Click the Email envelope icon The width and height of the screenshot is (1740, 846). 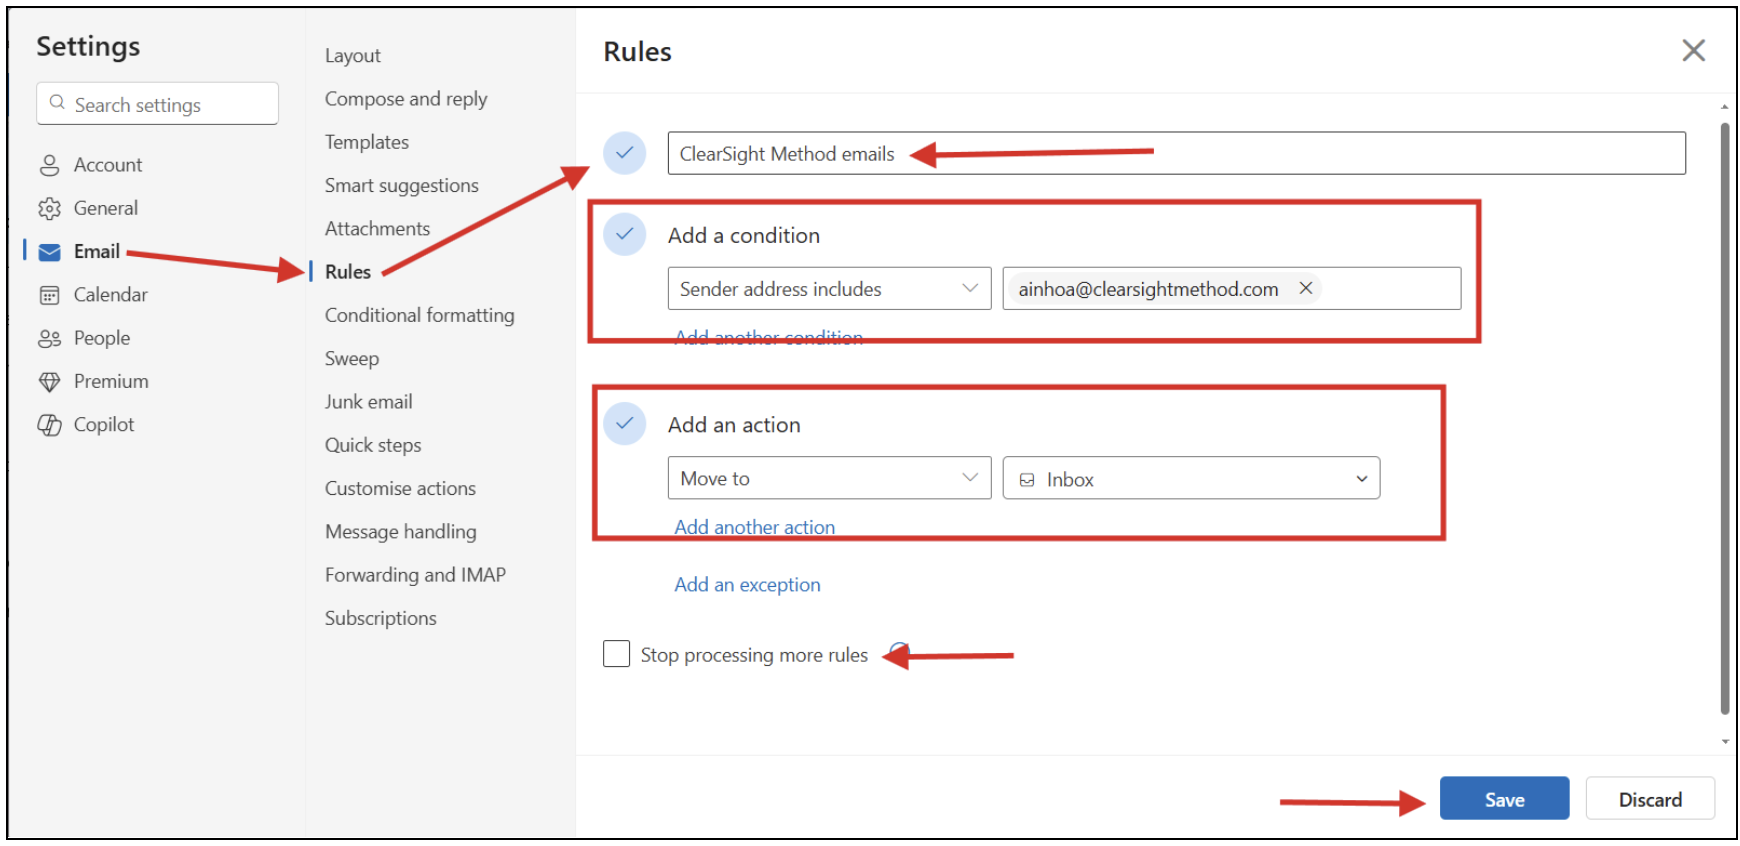[x=49, y=252]
